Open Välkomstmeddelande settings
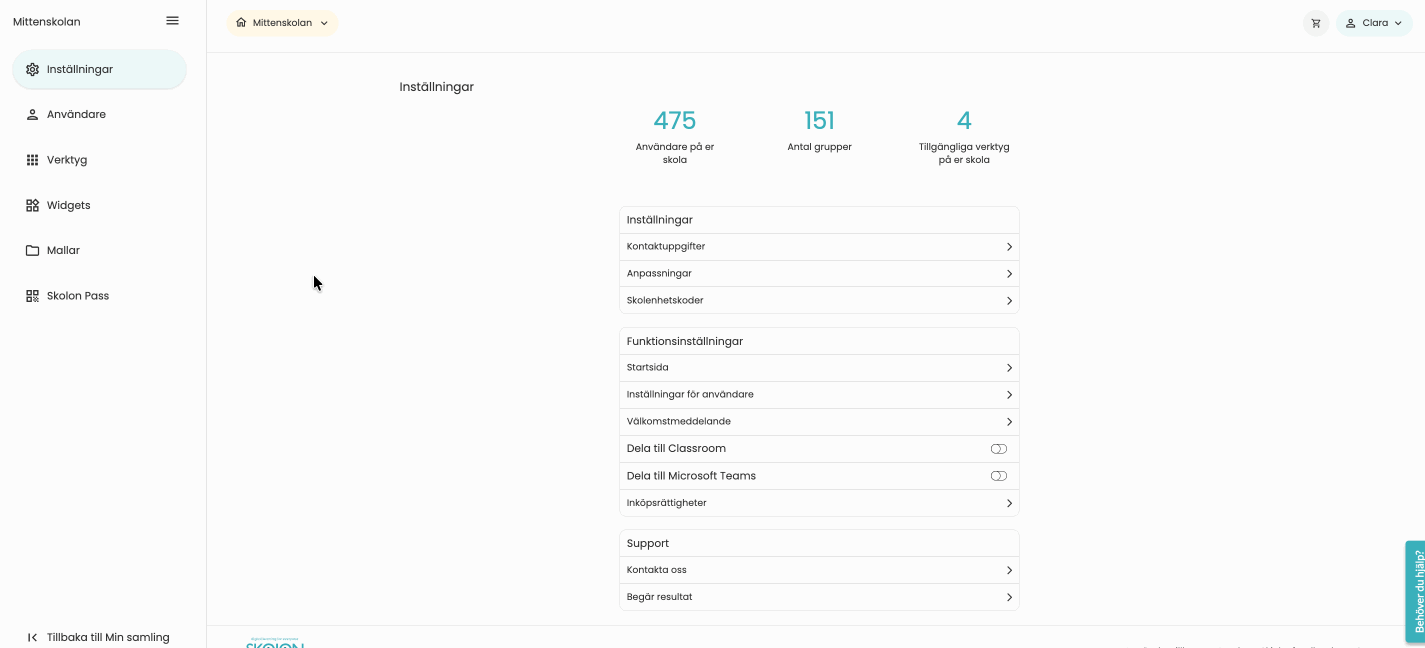Viewport: 1425px width, 648px height. point(818,422)
